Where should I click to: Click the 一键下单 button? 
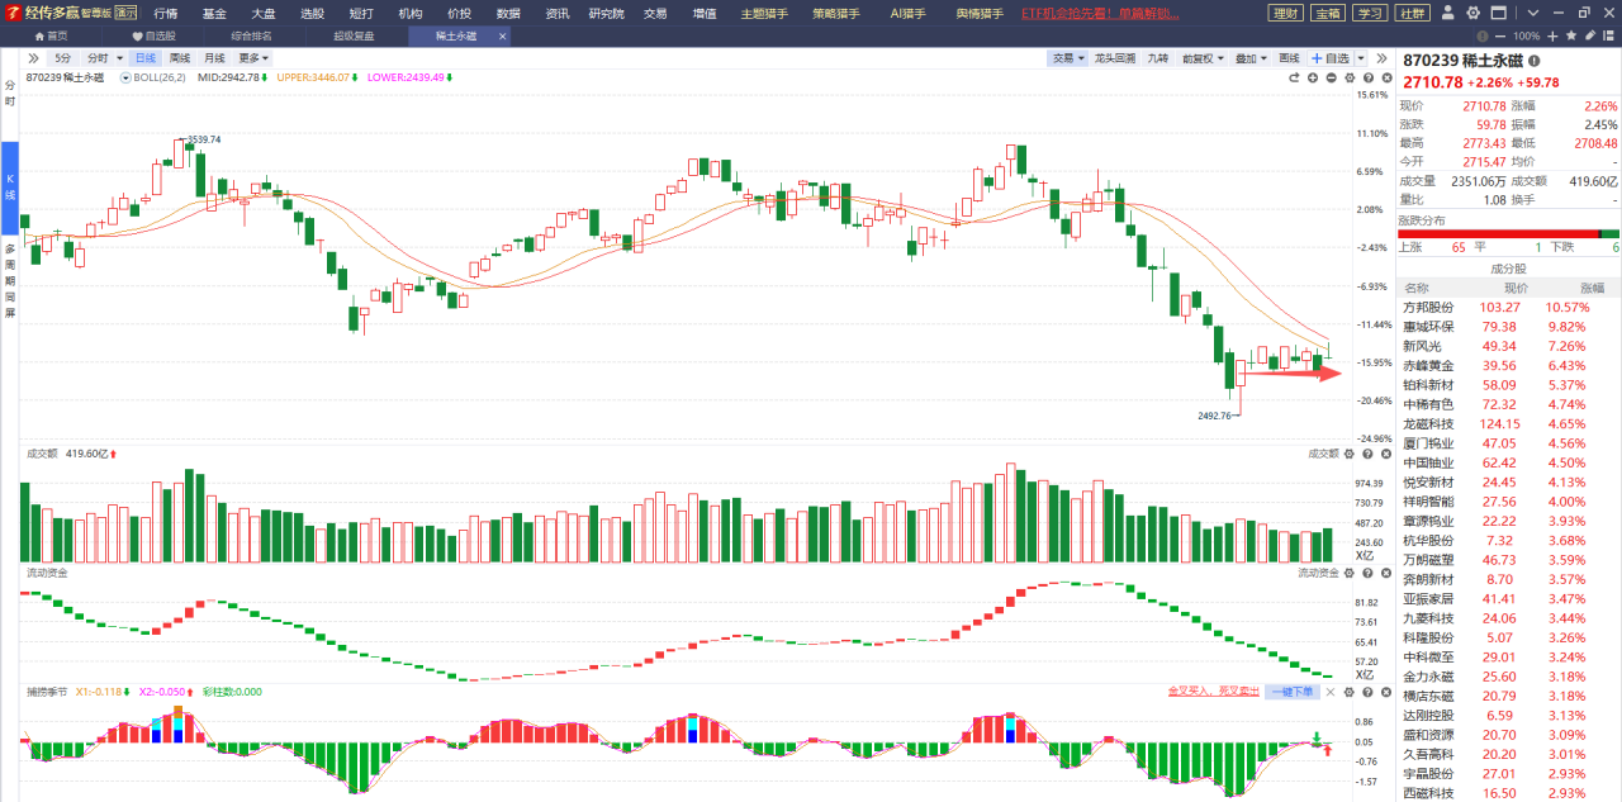(1292, 692)
